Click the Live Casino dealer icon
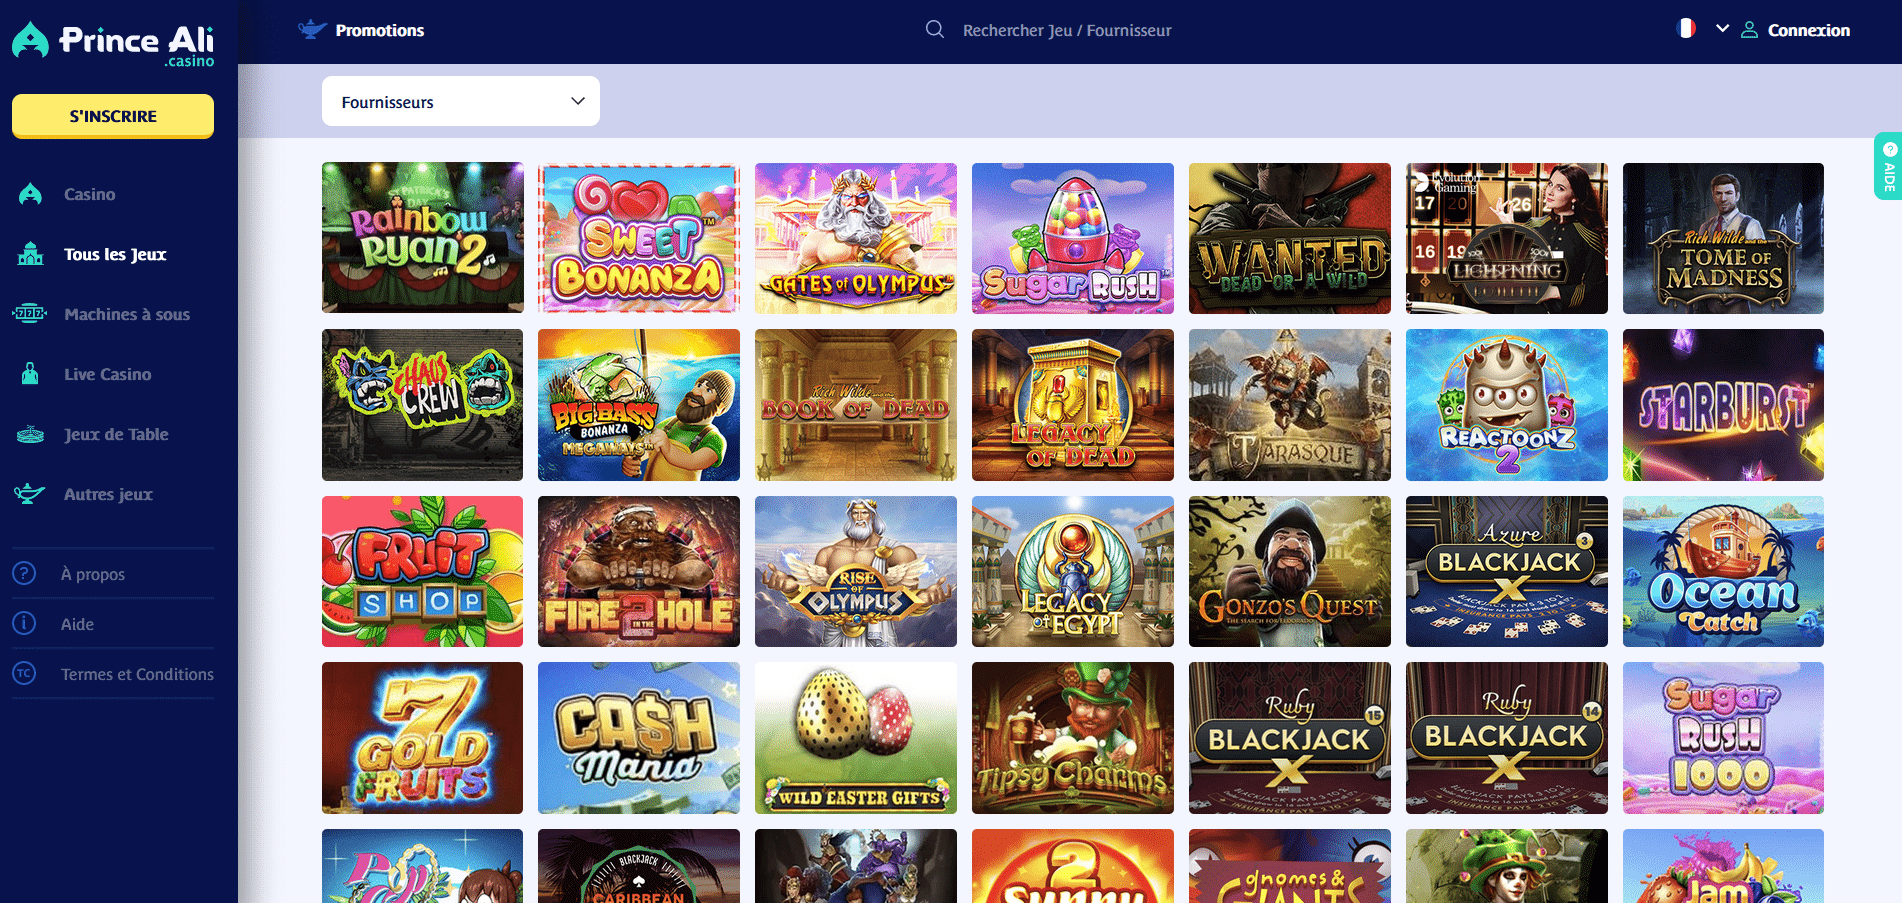 [x=30, y=374]
